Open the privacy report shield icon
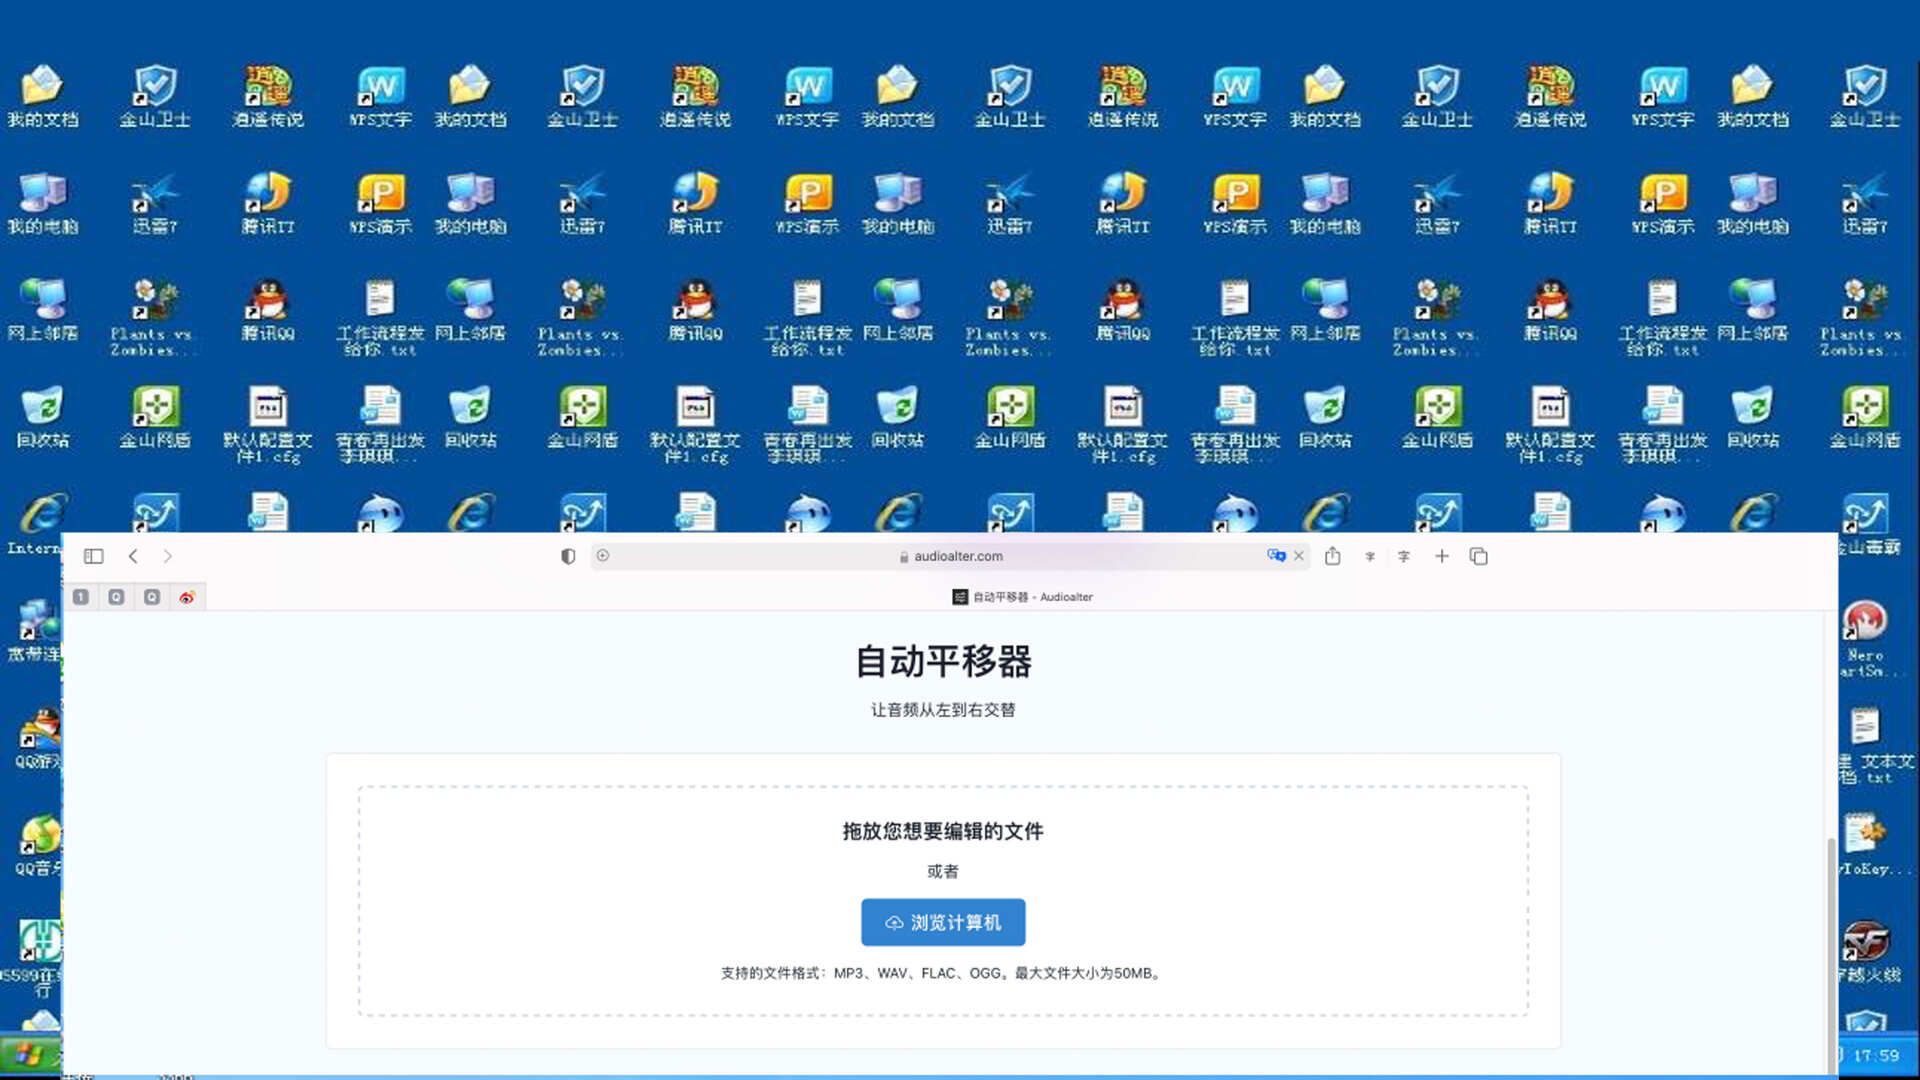 pos(568,556)
